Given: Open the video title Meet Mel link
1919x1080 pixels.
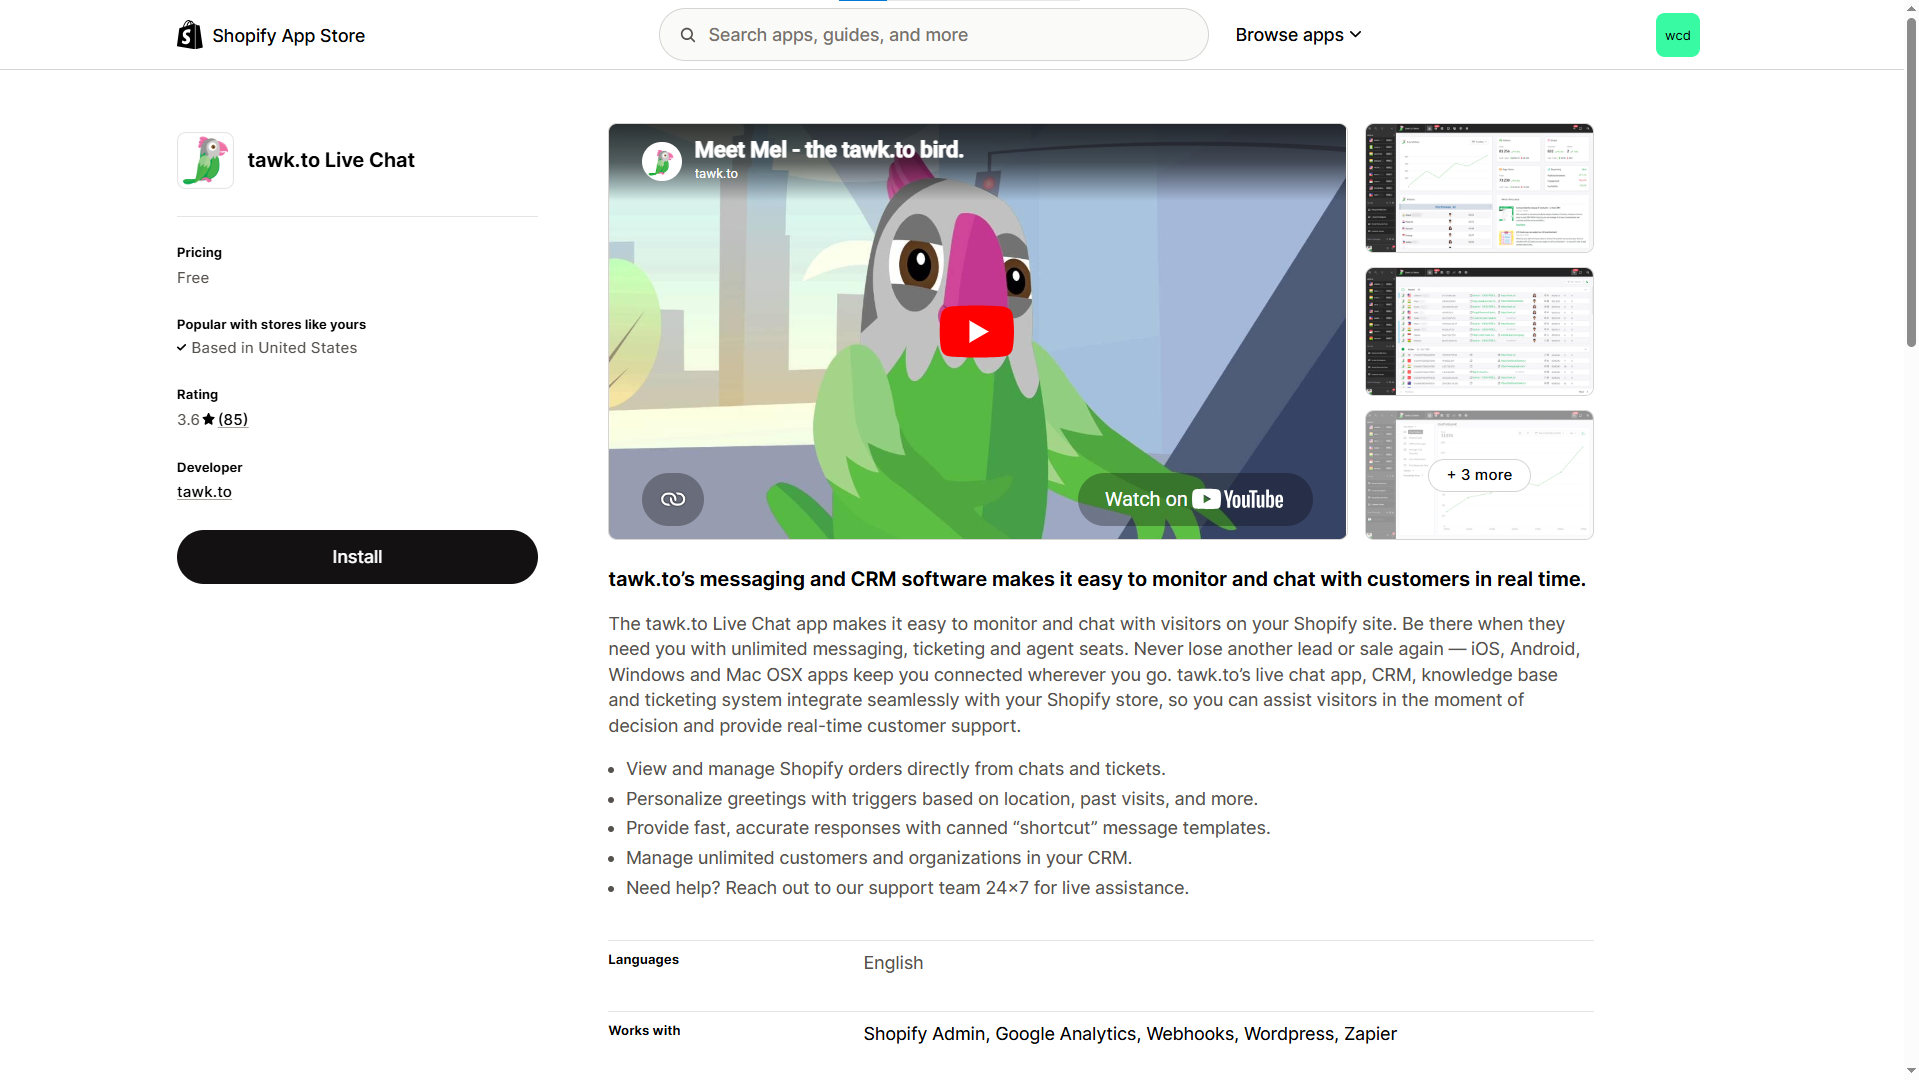Looking at the screenshot, I should click(829, 150).
